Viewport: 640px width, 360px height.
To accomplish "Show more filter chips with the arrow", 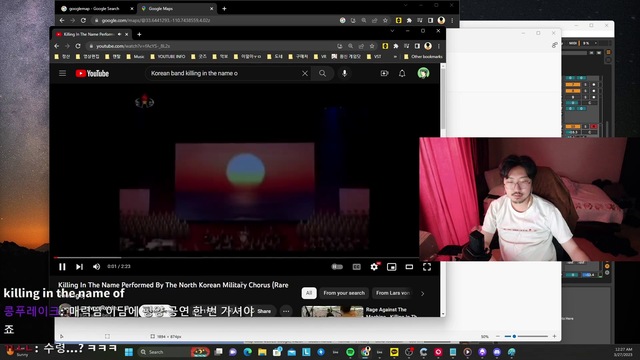I will (x=422, y=293).
